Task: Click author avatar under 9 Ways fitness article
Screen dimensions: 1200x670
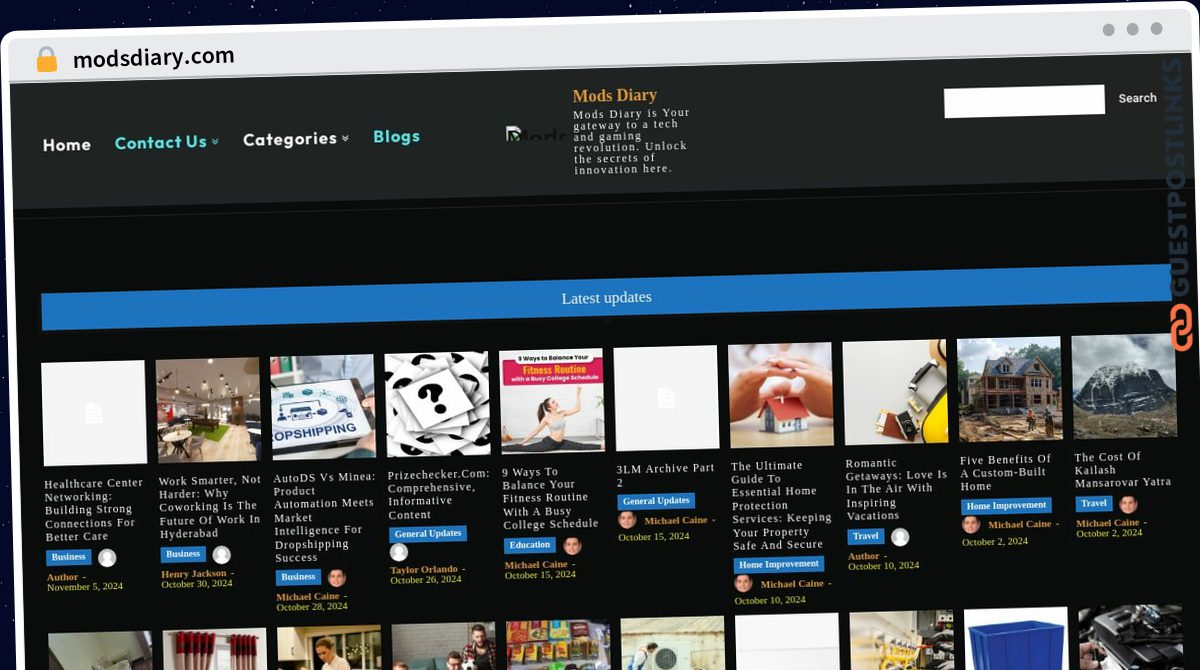Action: [x=572, y=545]
